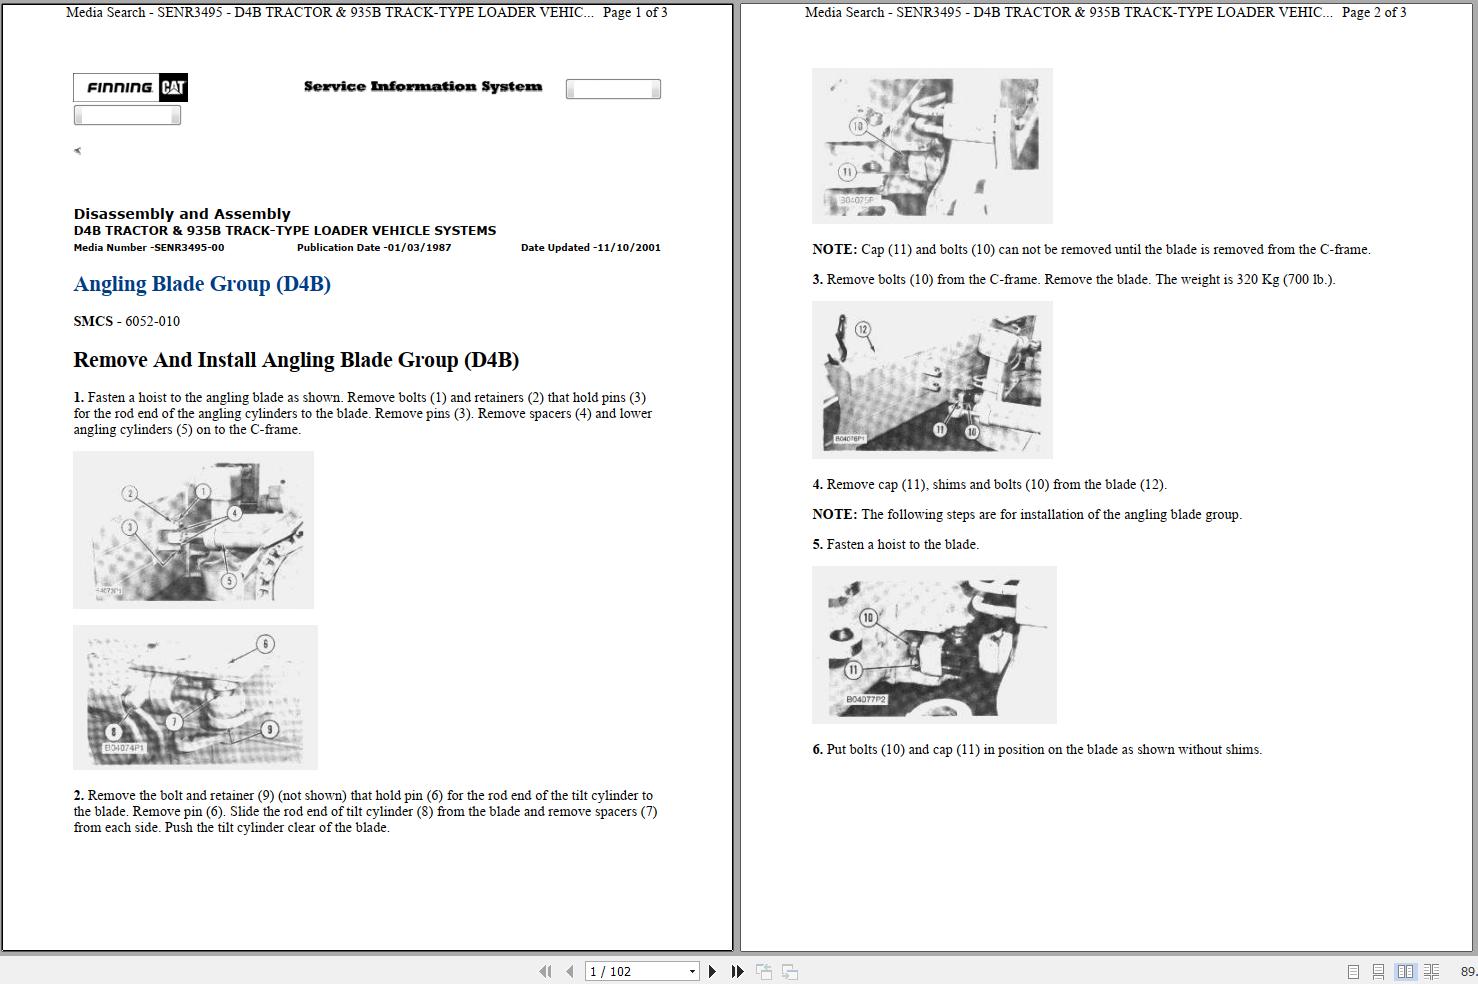Screen dimensions: 1478x984
Task: Click the next view navigation icon
Action: point(789,971)
